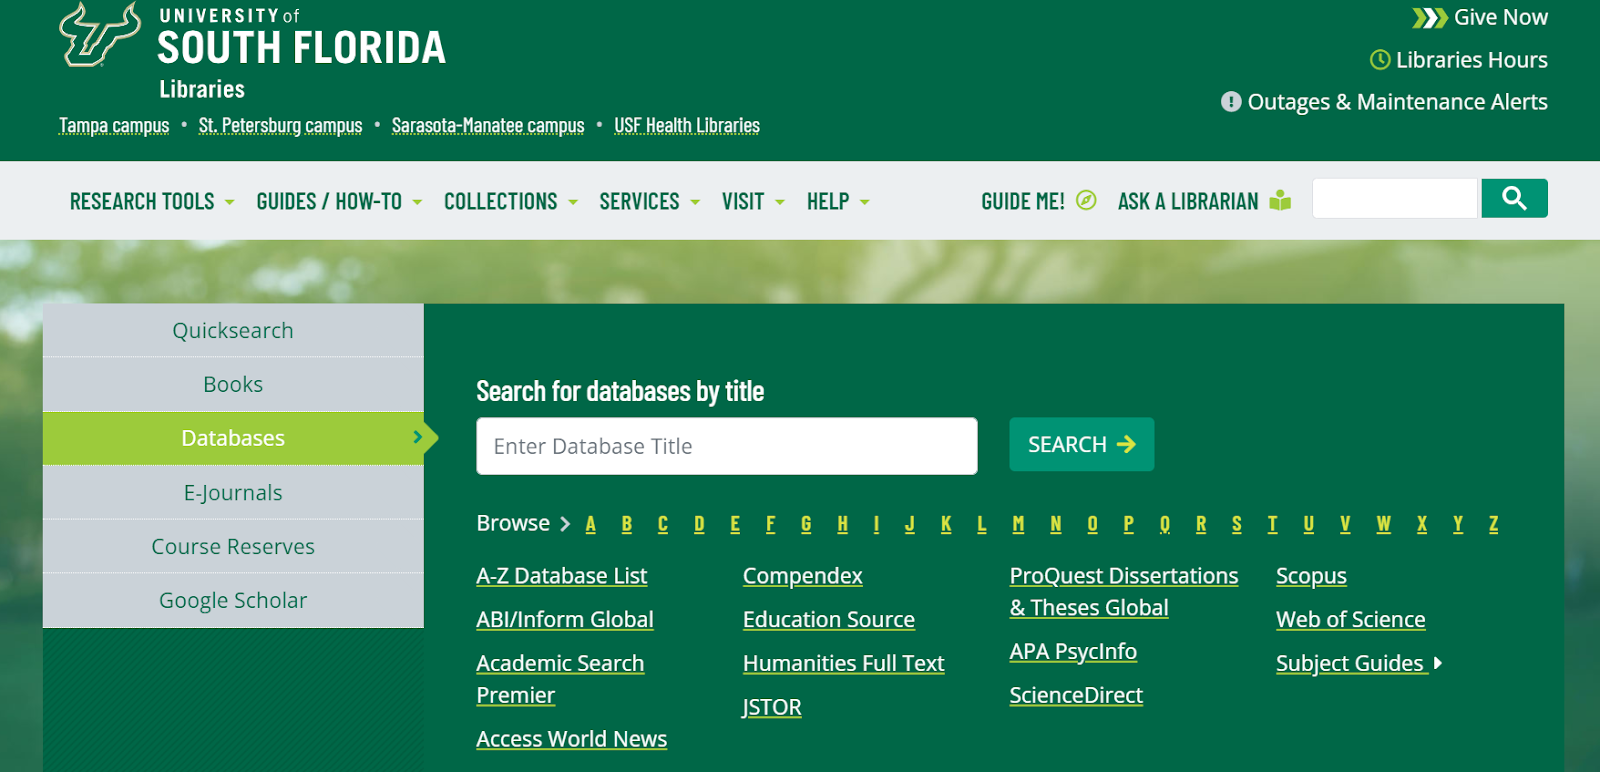Focus the Enter Database Title field
The image size is (1600, 772).
tap(727, 446)
